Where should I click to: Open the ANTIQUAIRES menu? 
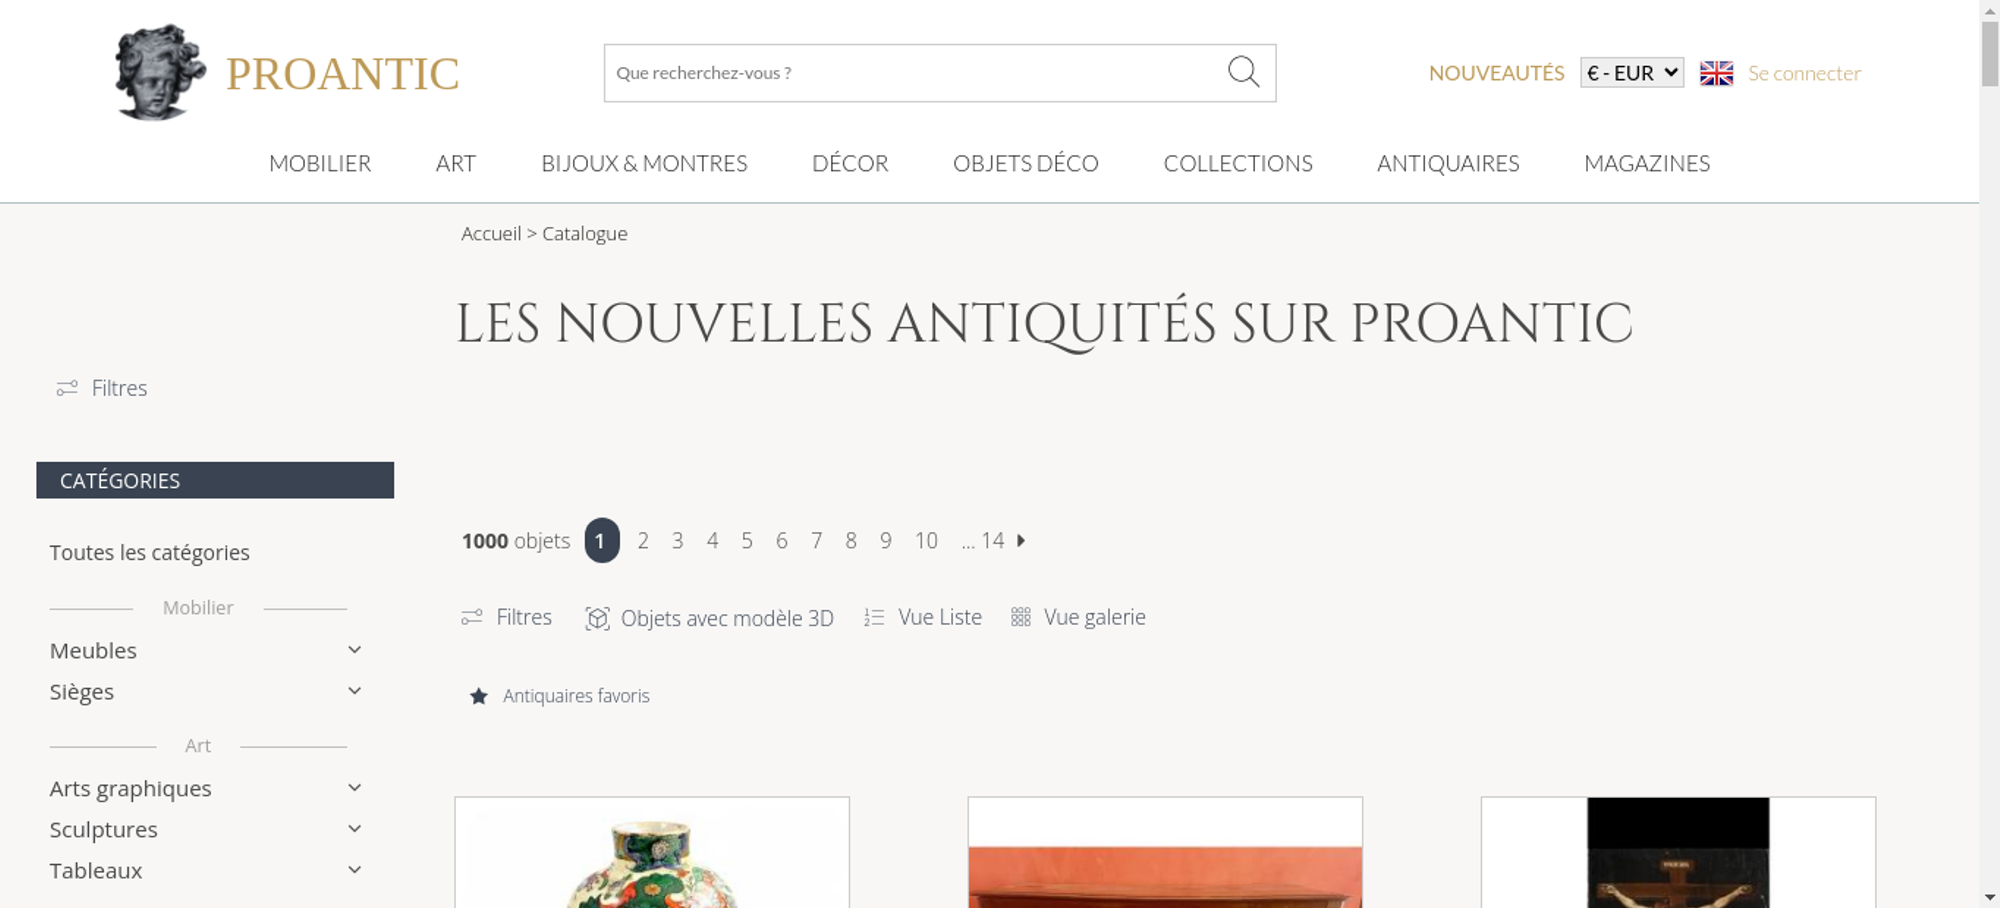[x=1448, y=163]
